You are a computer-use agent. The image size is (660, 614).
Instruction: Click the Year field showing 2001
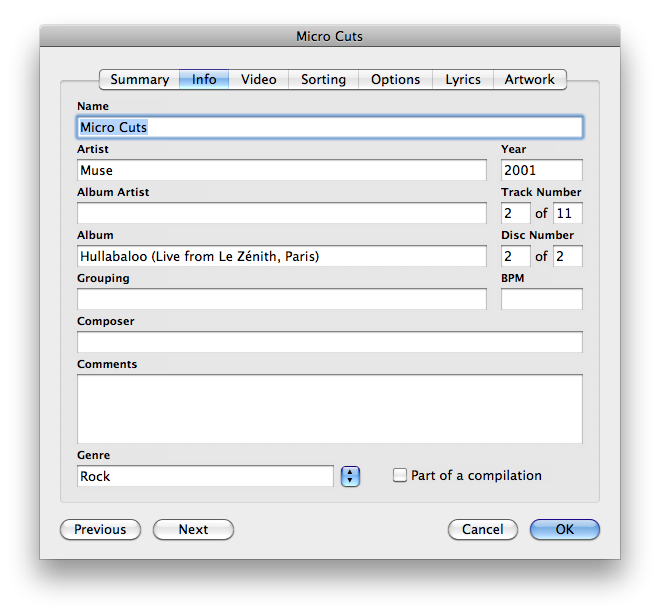coord(542,170)
